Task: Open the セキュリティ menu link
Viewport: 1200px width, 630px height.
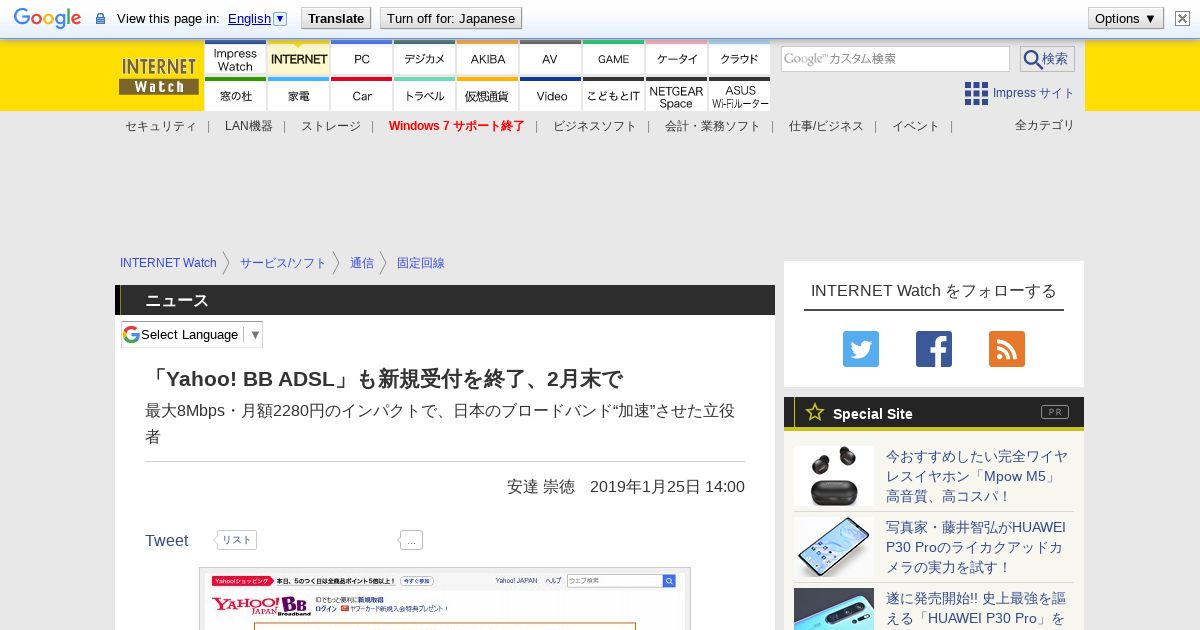Action: pos(160,126)
